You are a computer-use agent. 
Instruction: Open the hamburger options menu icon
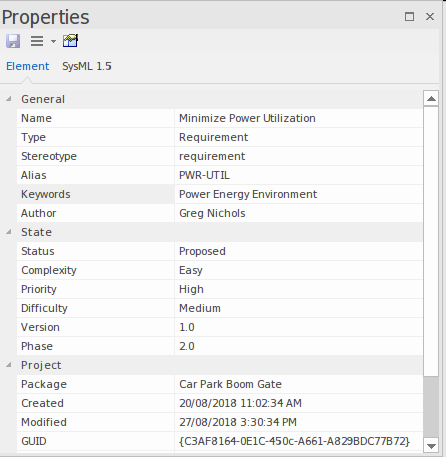[37, 41]
